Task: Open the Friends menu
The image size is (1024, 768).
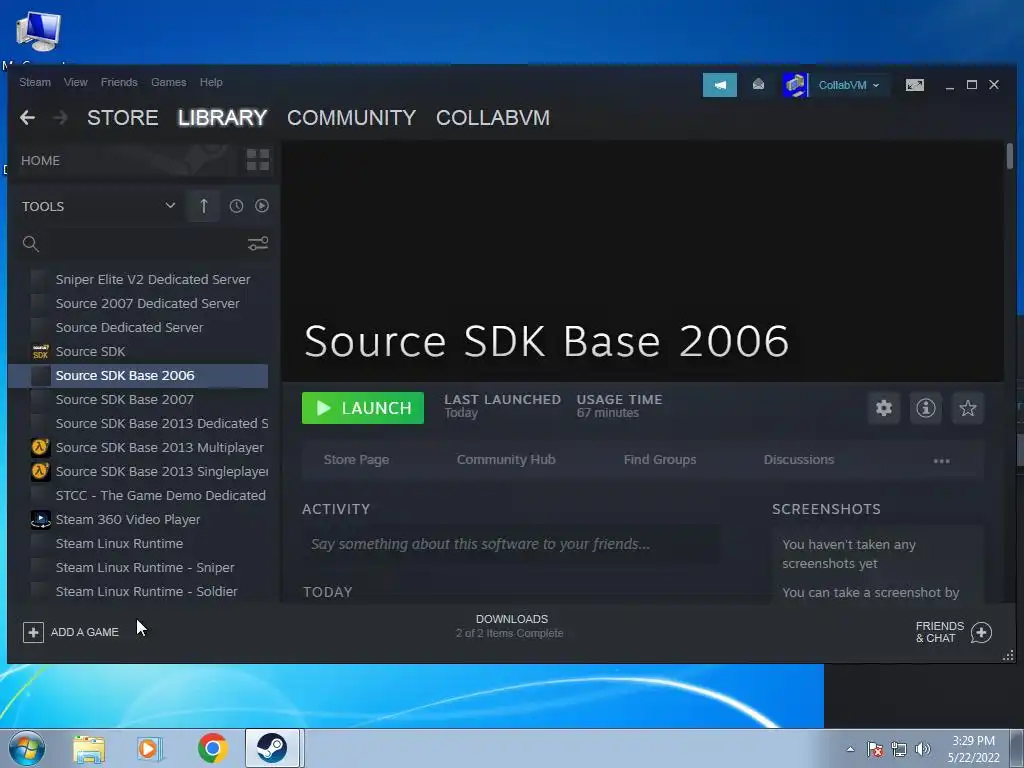Action: pos(119,82)
